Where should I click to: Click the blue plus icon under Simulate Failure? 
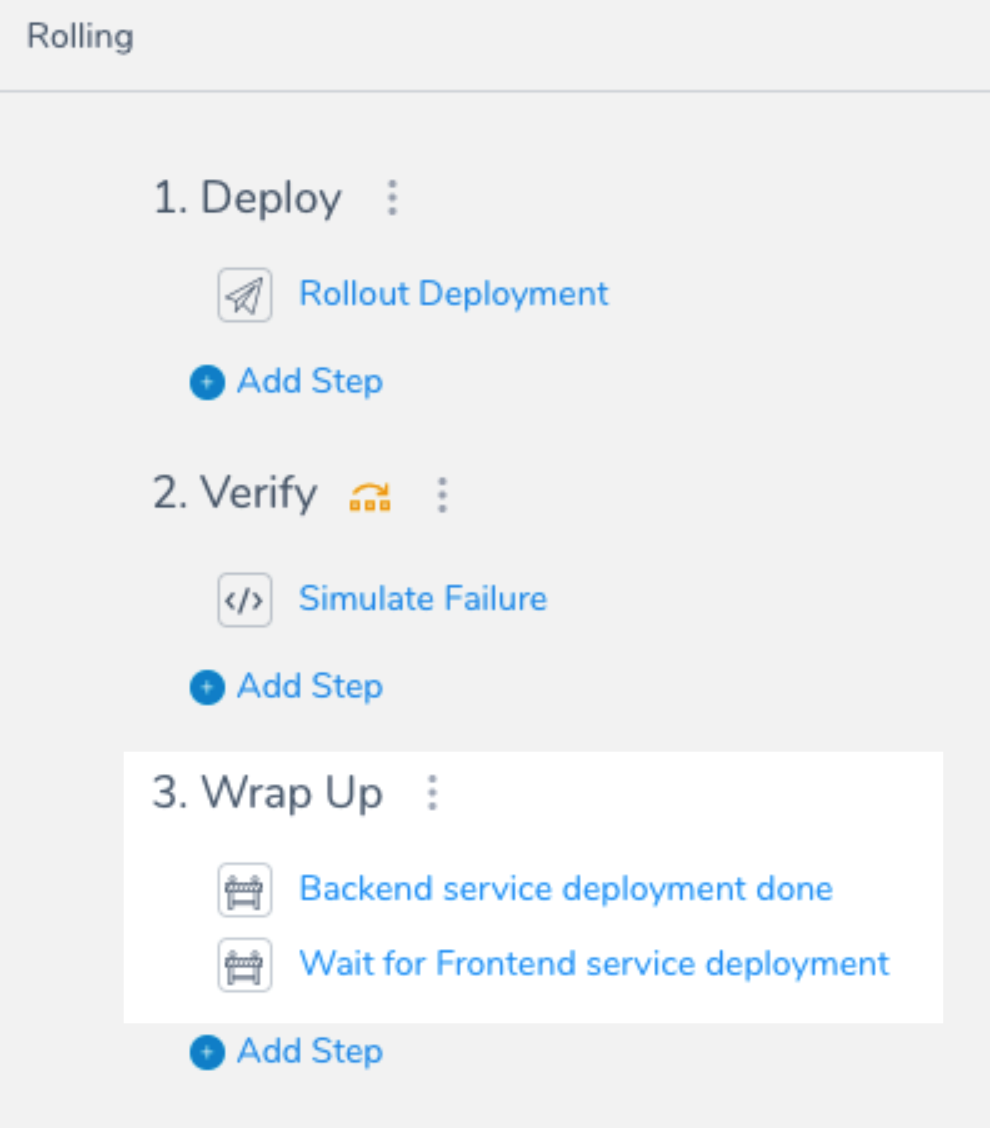pyautogui.click(x=207, y=688)
